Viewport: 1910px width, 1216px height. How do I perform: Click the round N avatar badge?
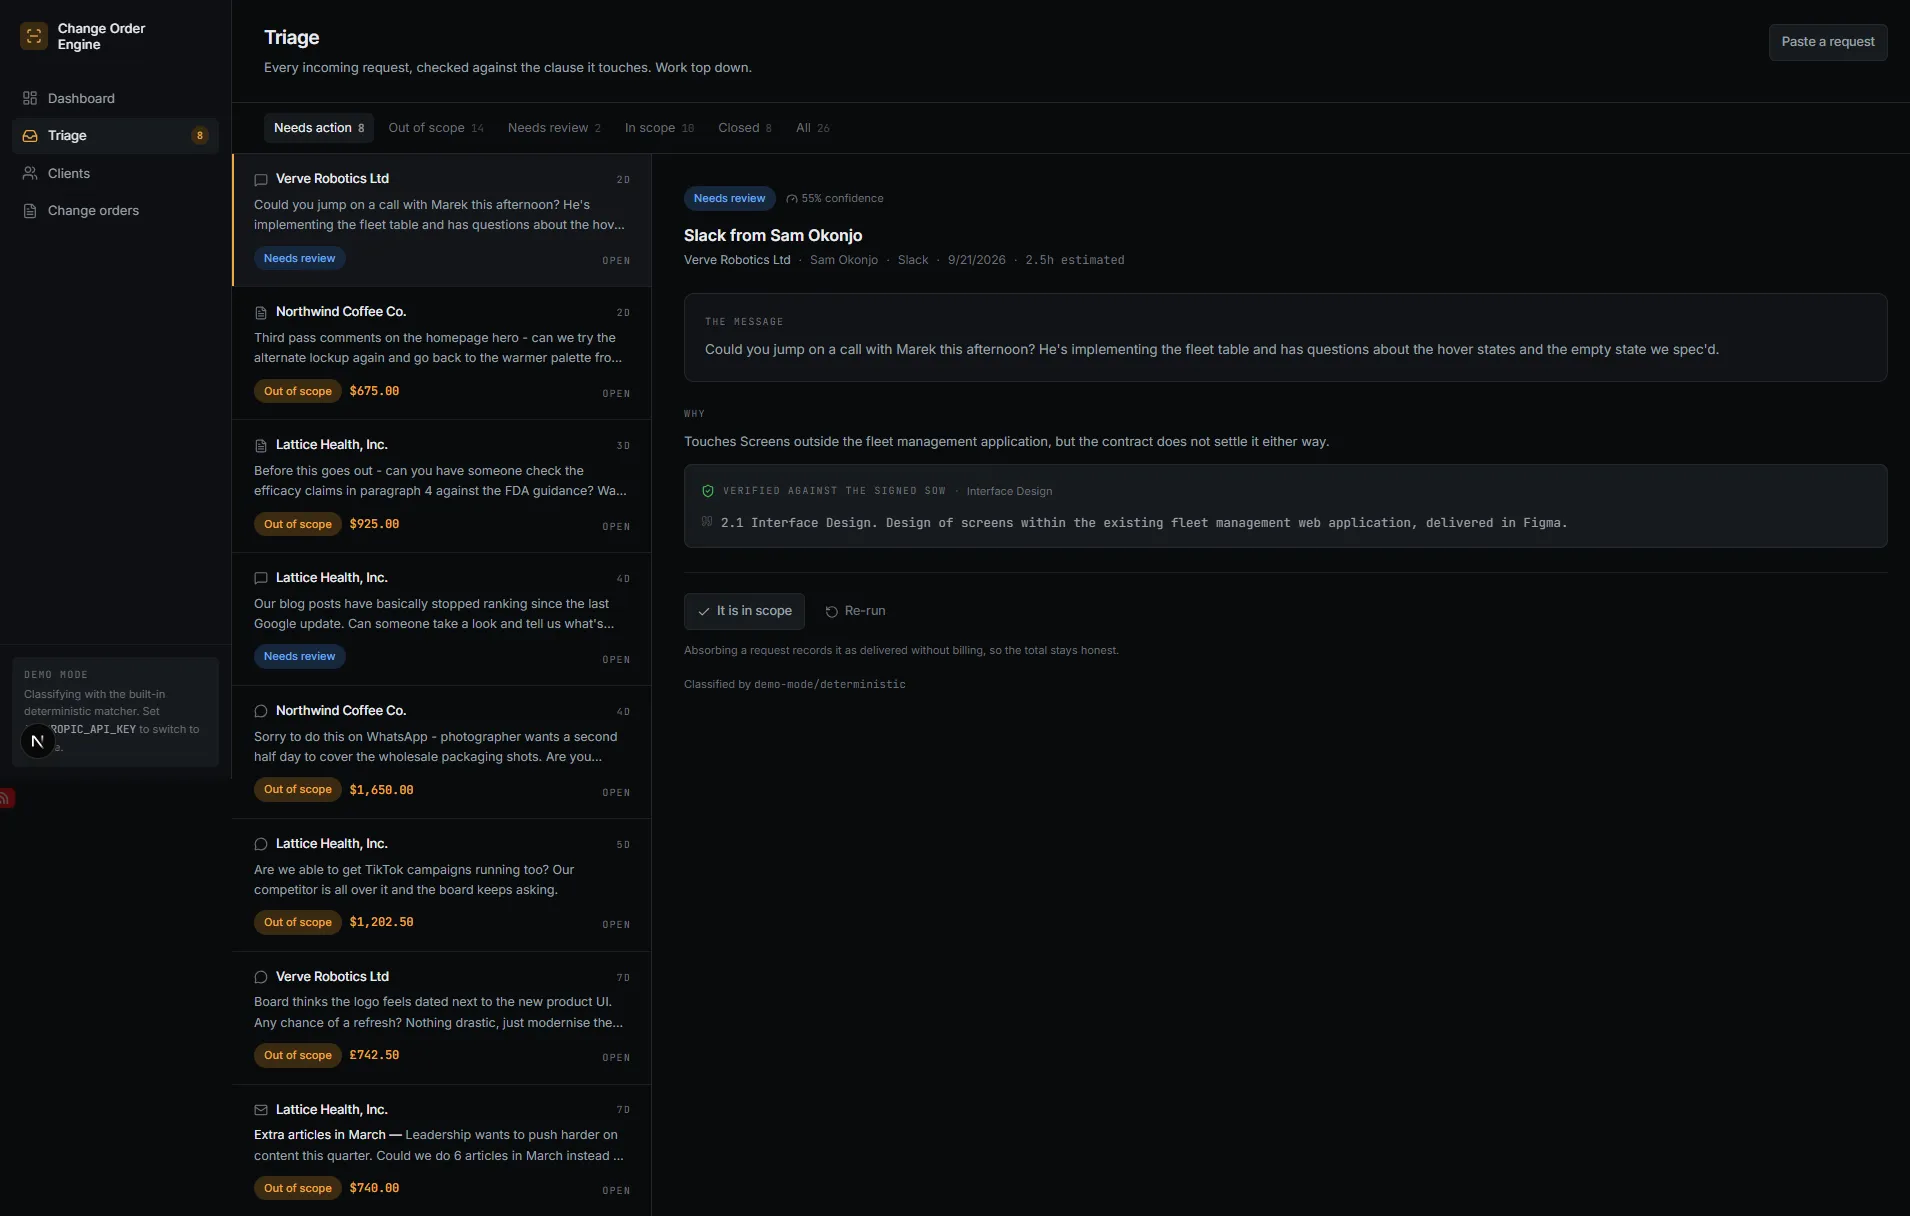point(37,741)
